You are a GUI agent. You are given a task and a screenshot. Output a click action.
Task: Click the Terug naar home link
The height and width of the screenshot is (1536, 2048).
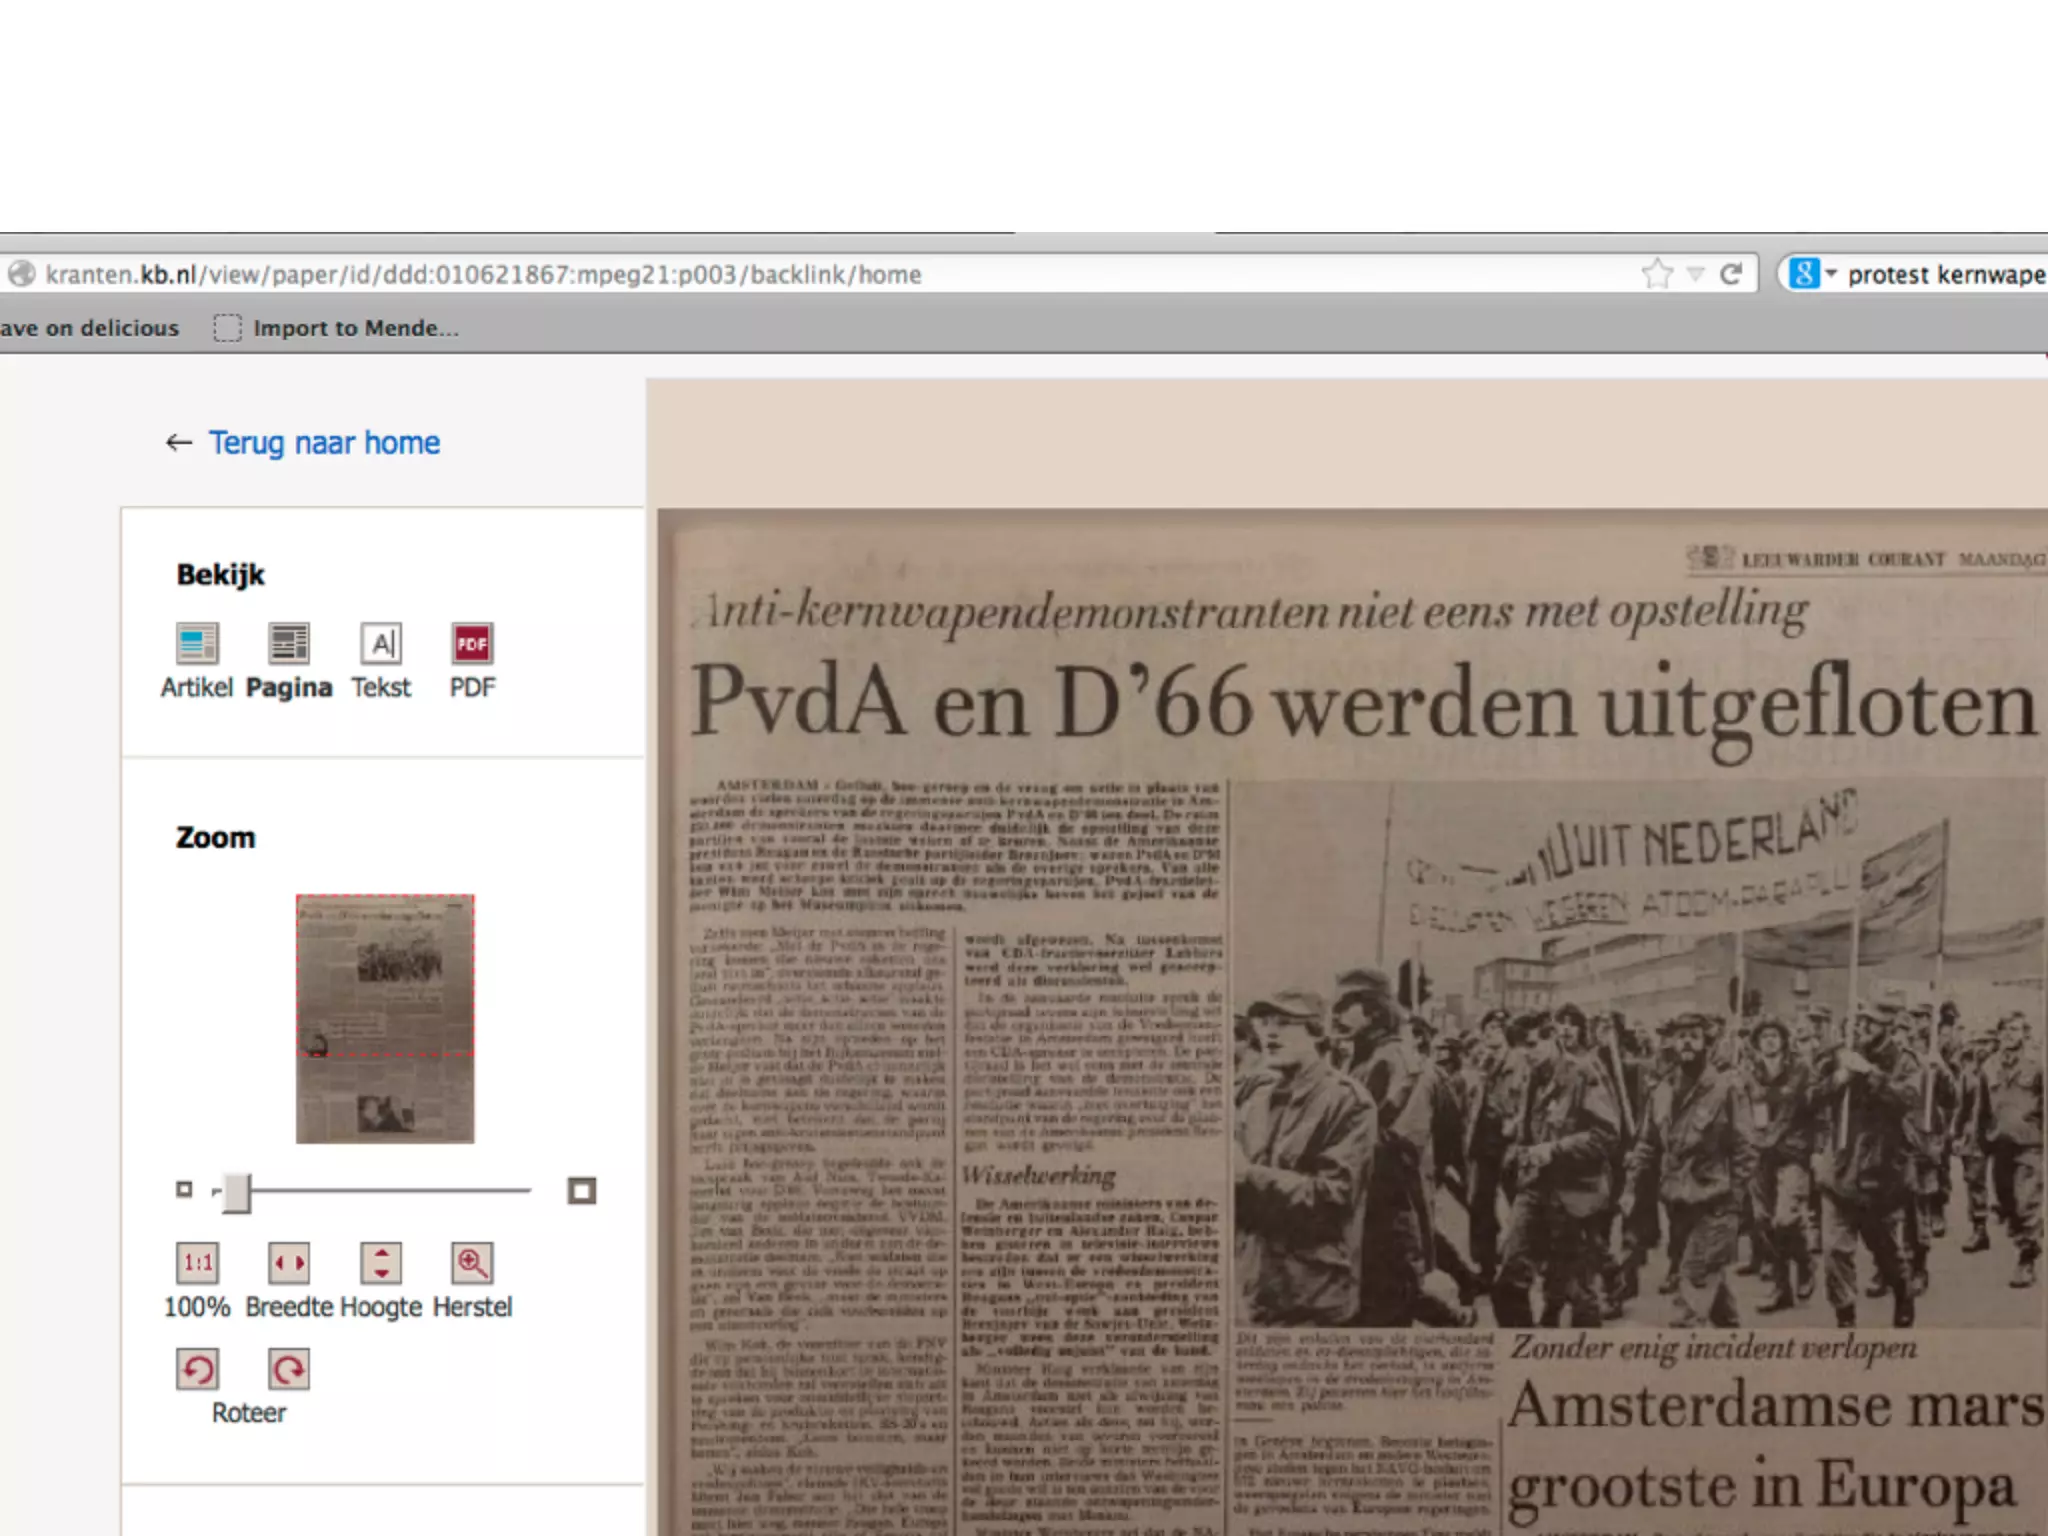point(323,443)
